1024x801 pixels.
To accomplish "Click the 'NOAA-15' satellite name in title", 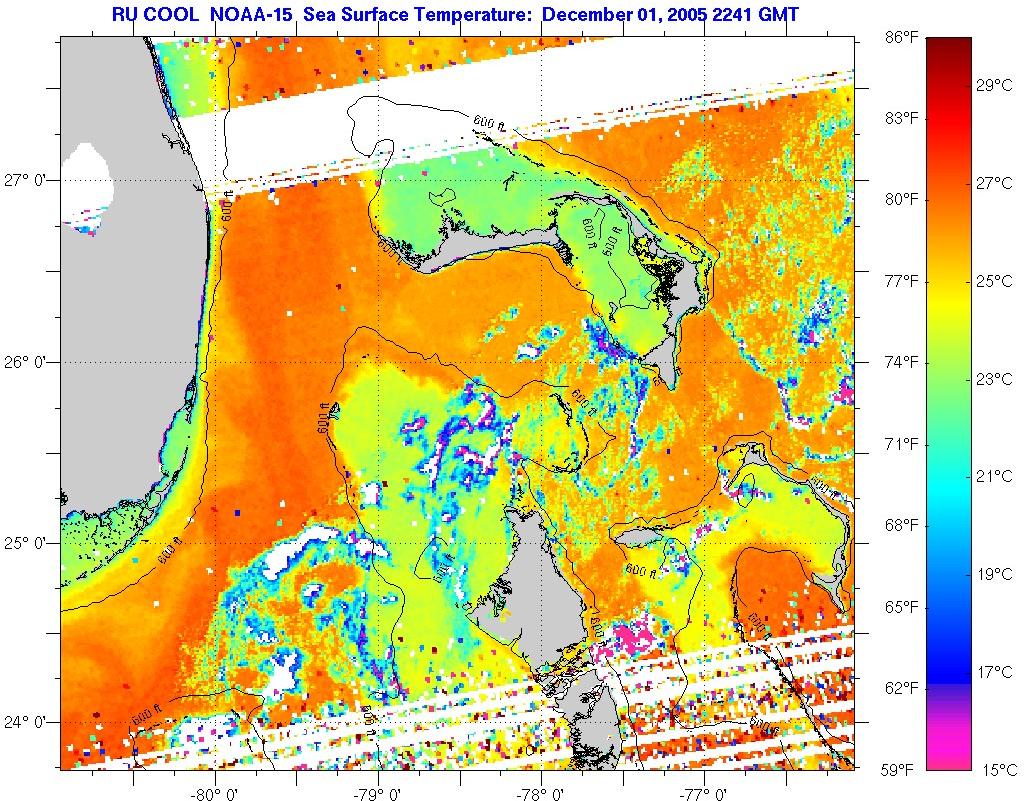I will click(x=251, y=14).
